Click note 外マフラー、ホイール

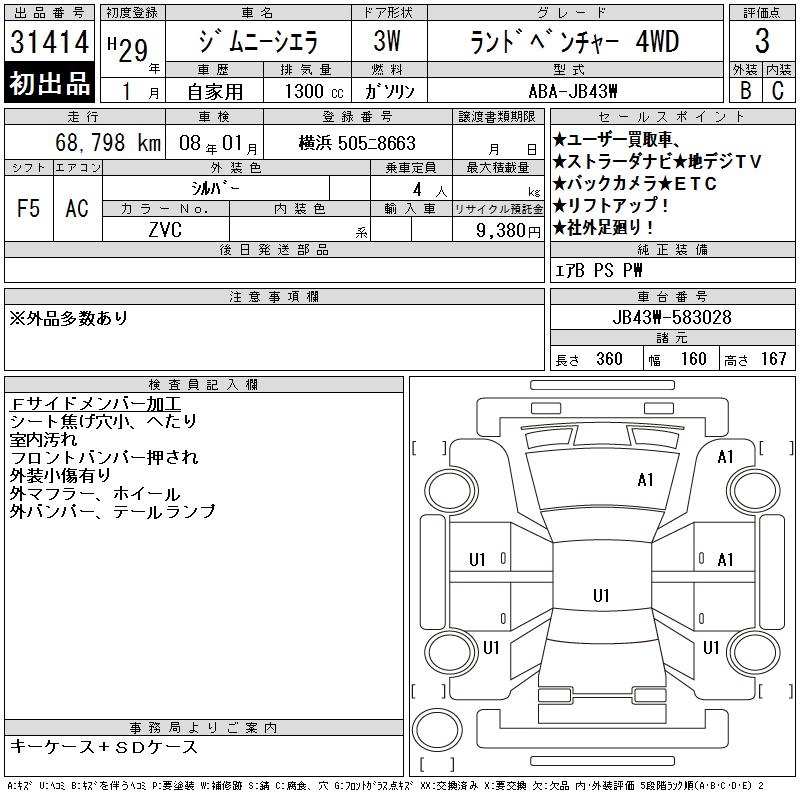pyautogui.click(x=95, y=493)
